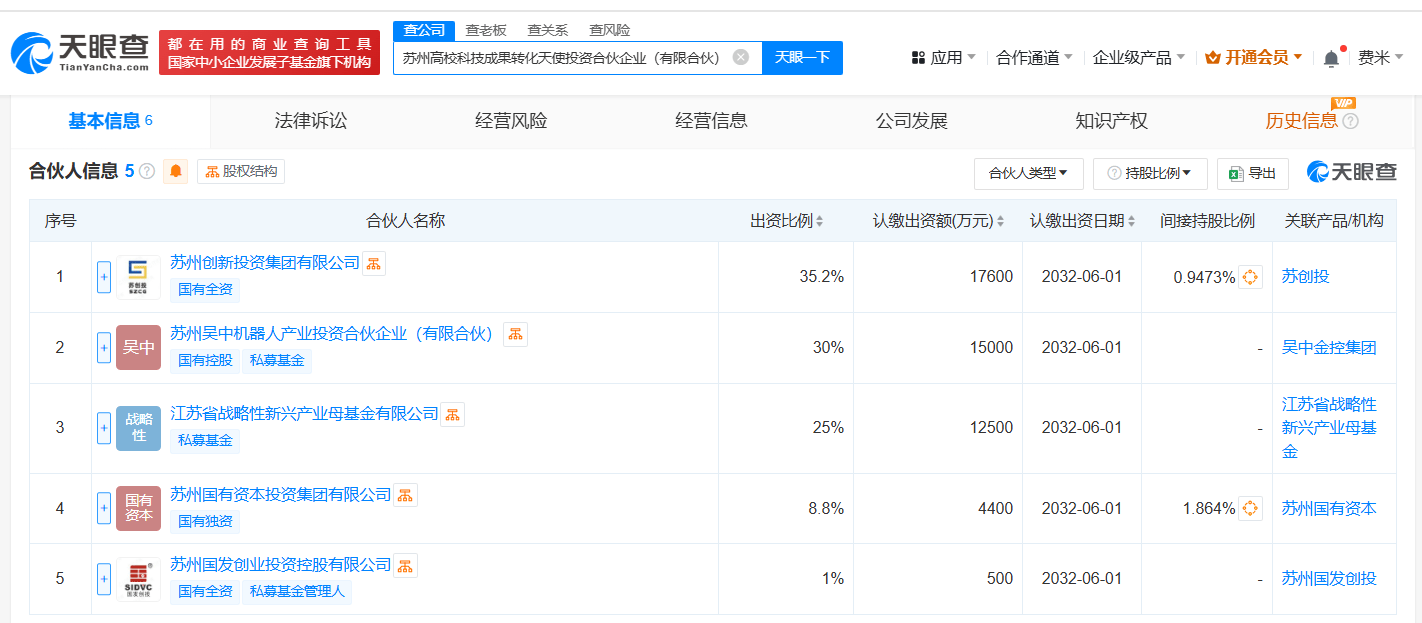Select the 查老板 search tab
Image resolution: width=1422 pixels, height=623 pixels.
486,30
